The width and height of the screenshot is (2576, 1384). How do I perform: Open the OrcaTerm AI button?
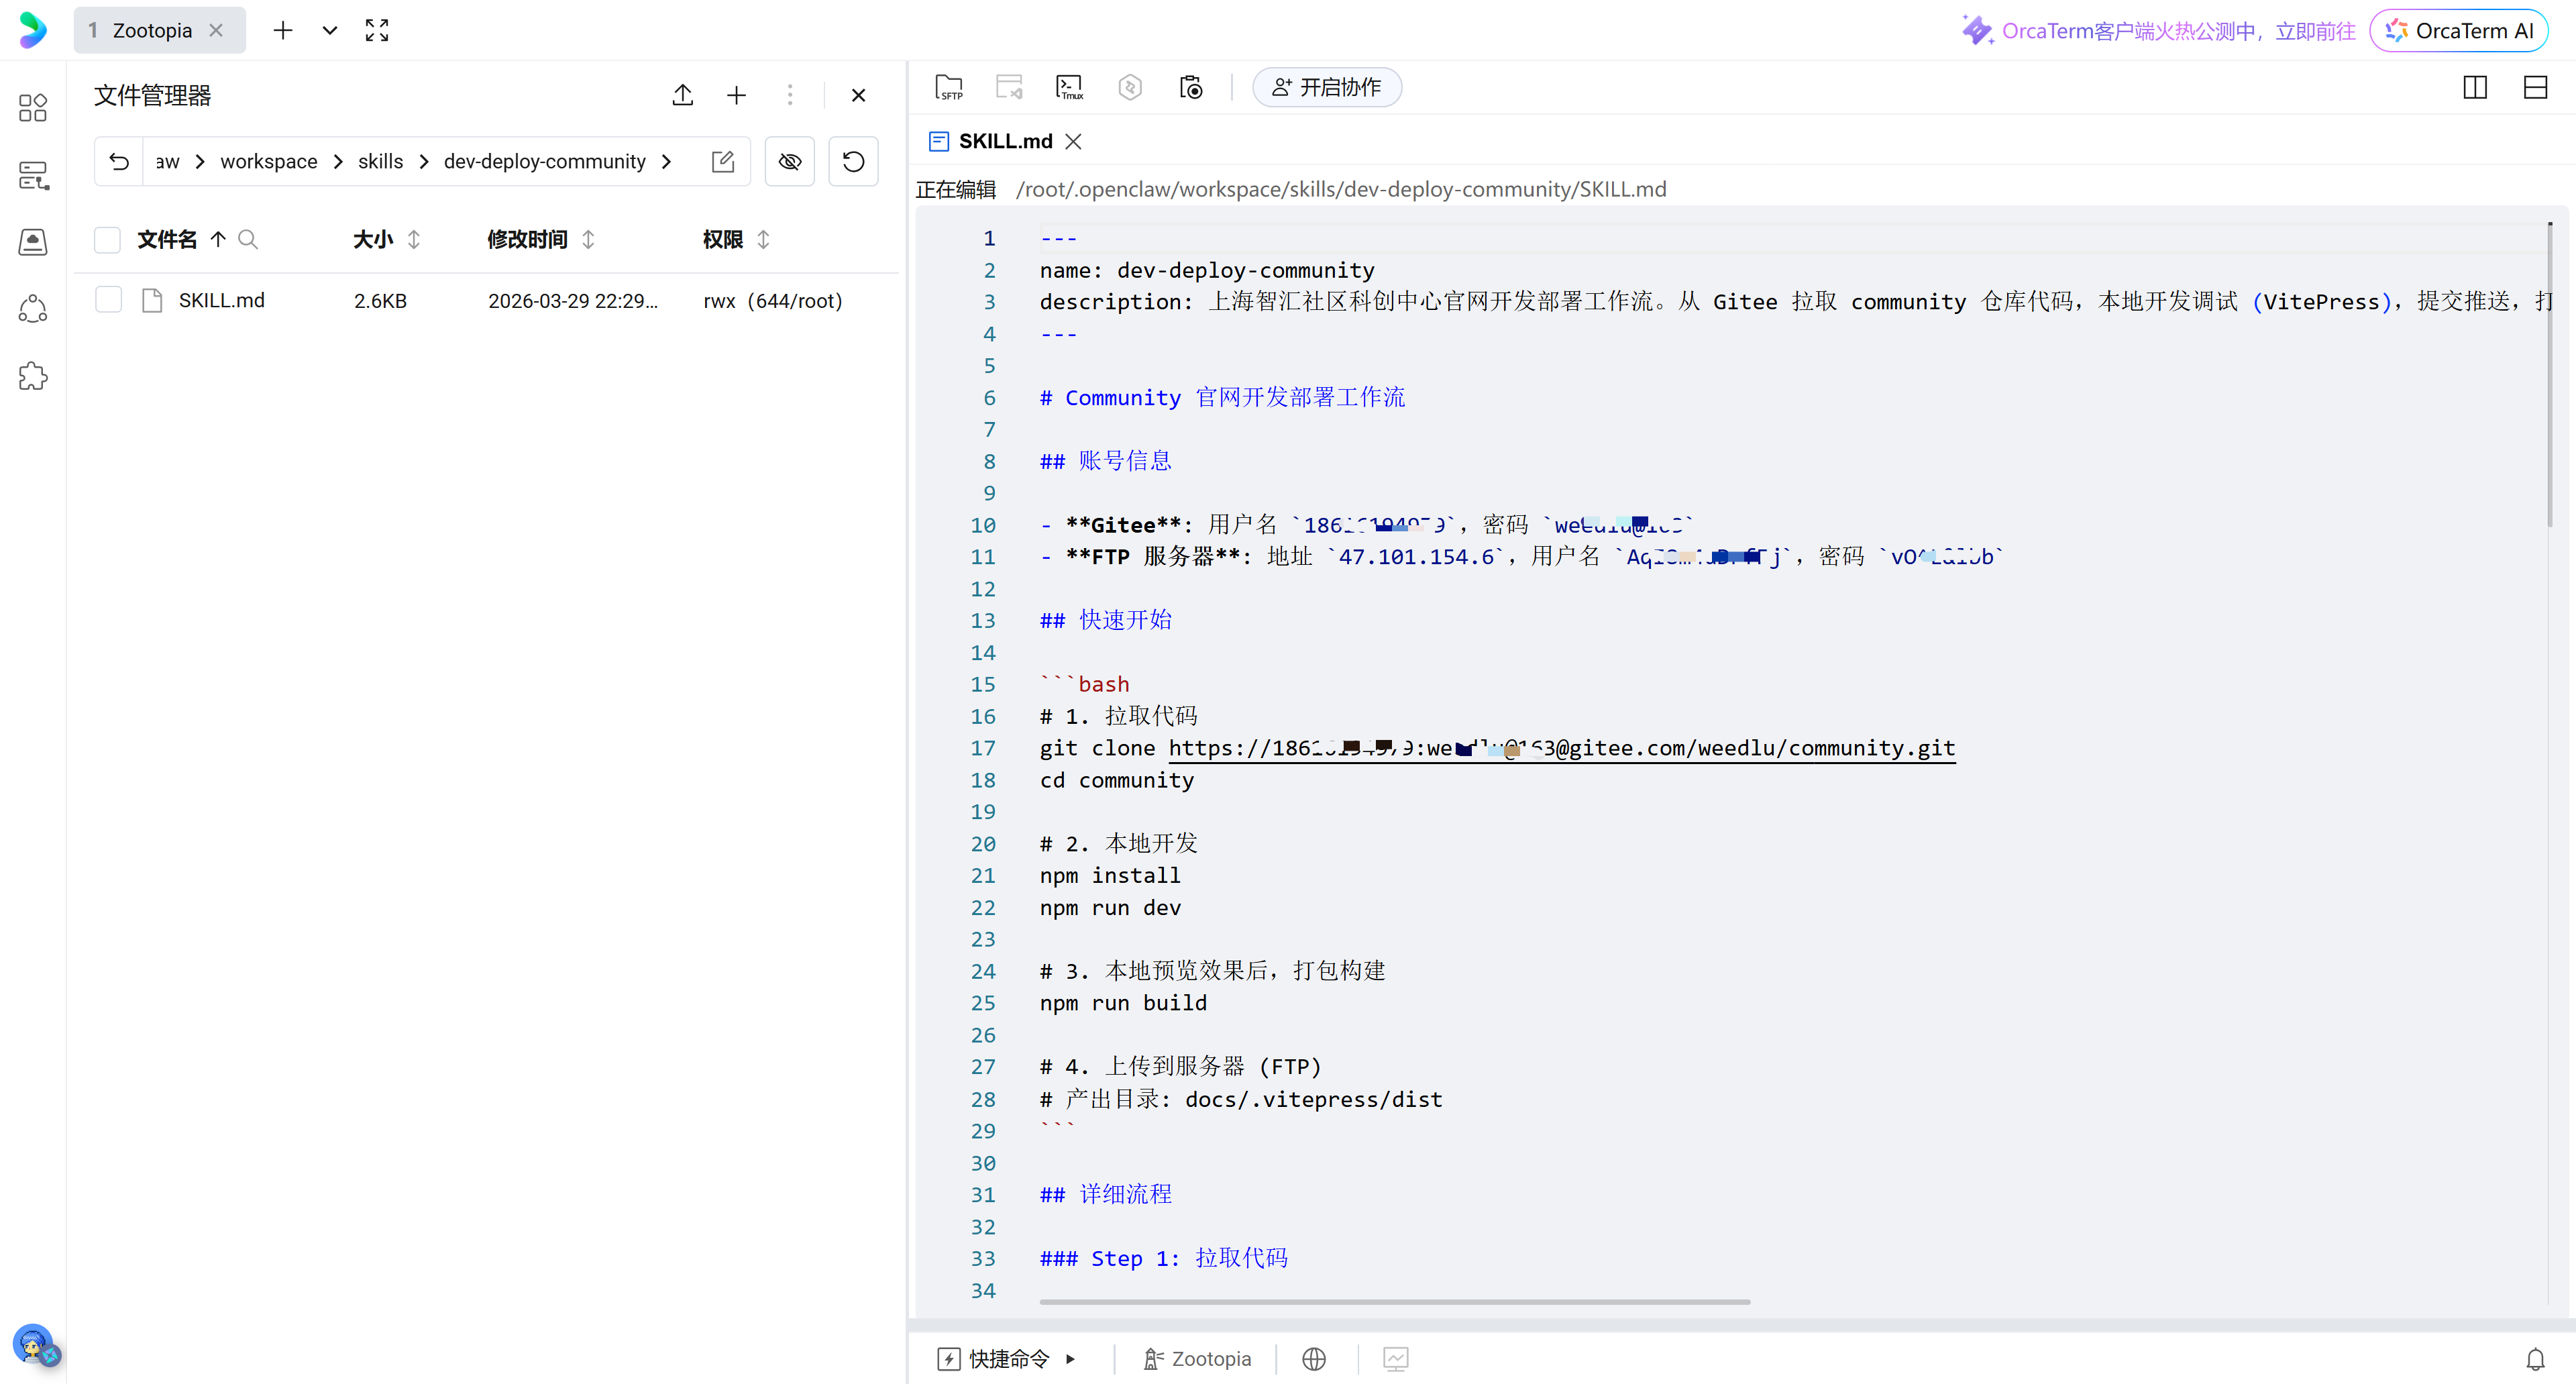click(x=2459, y=30)
